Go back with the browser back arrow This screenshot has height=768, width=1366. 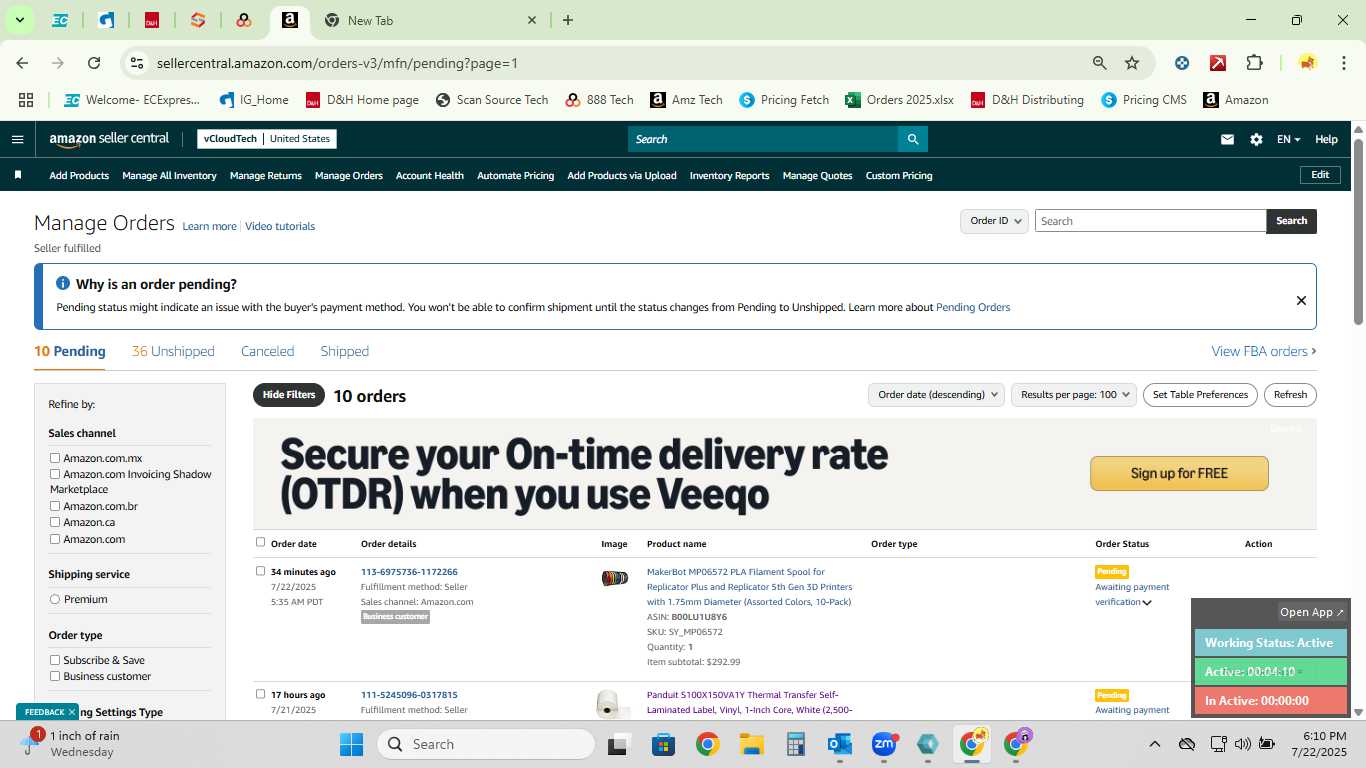click(x=22, y=63)
